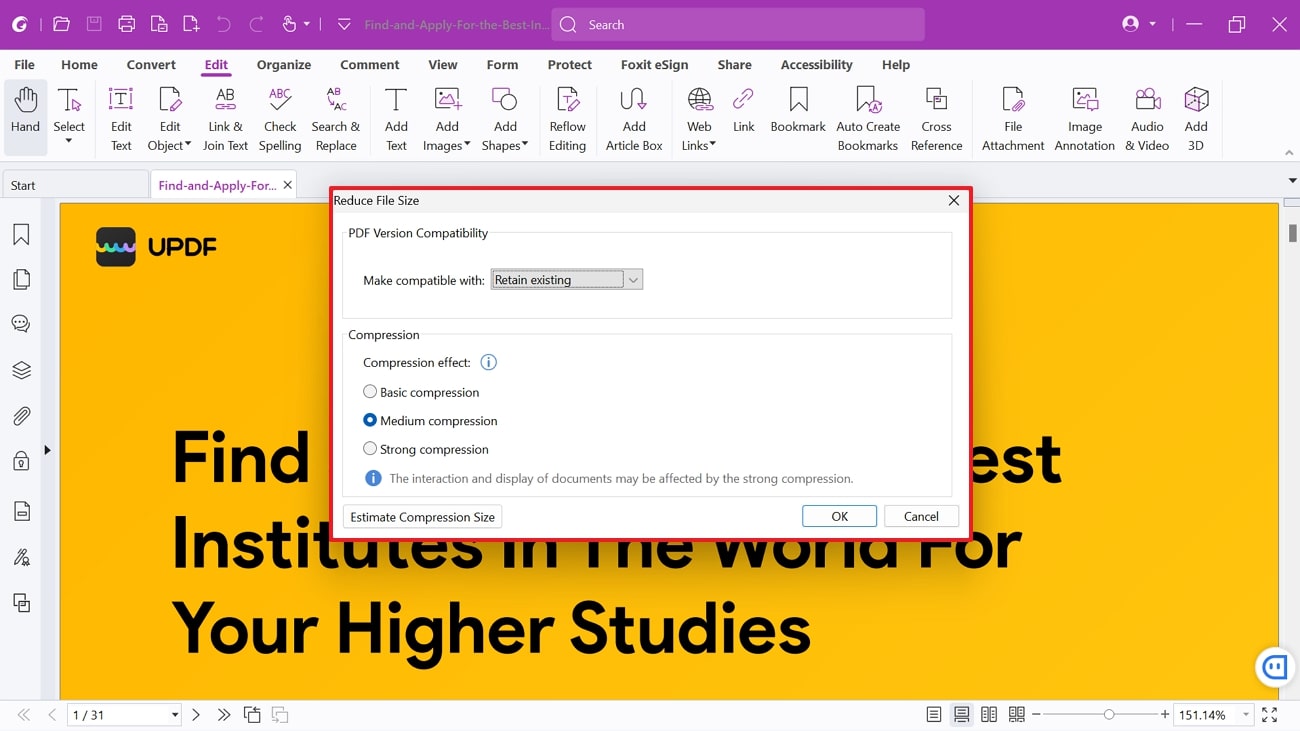1300x731 pixels.
Task: Activate the Edit Text tool
Action: 120,115
